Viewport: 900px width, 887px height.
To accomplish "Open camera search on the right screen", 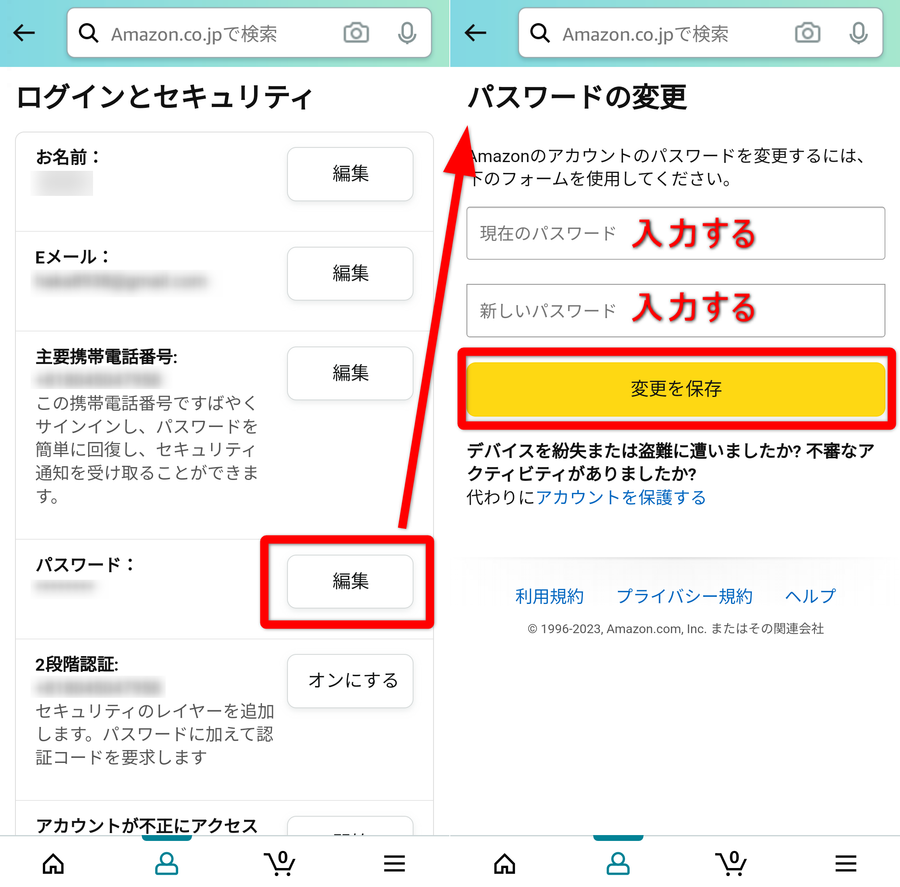I will [x=807, y=33].
